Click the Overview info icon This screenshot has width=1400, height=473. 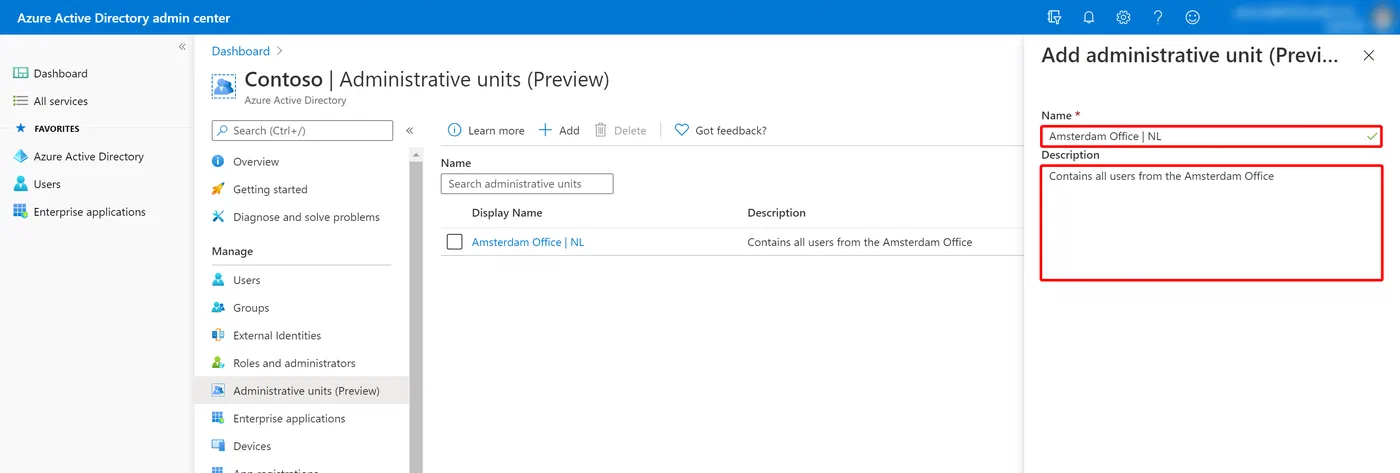tap(218, 161)
